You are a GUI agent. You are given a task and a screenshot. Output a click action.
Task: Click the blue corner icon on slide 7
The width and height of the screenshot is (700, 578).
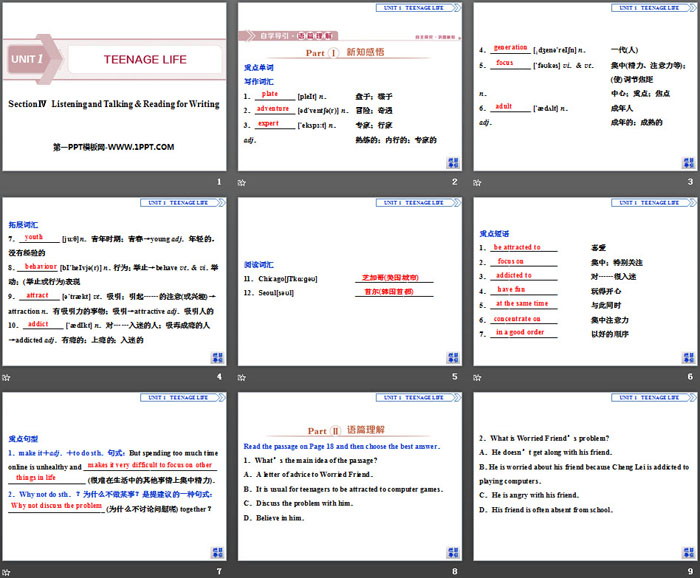217,552
